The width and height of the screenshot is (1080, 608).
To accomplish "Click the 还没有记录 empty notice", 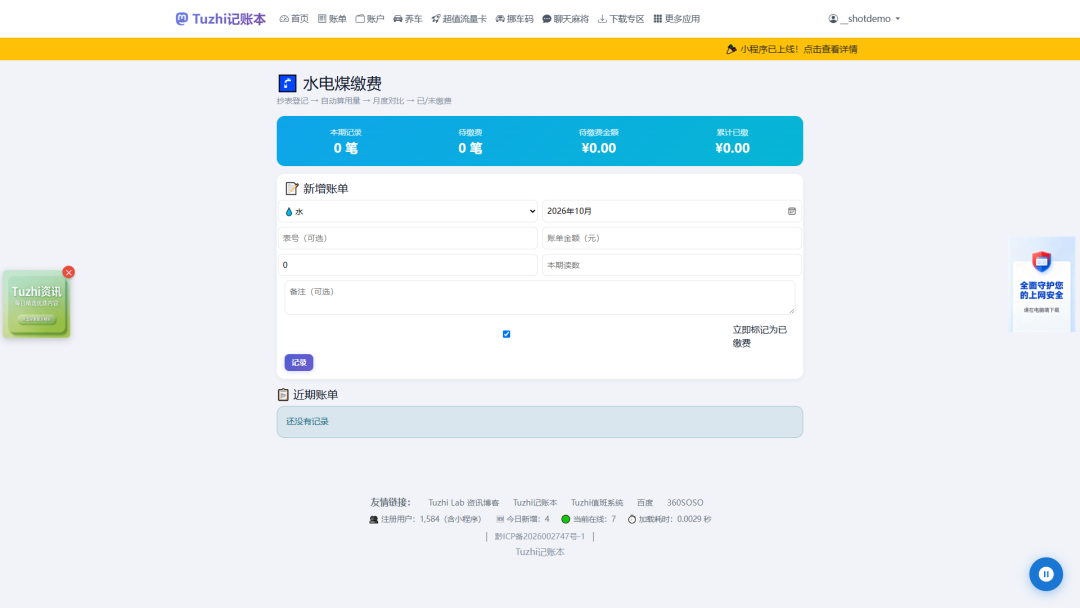I will coord(539,421).
